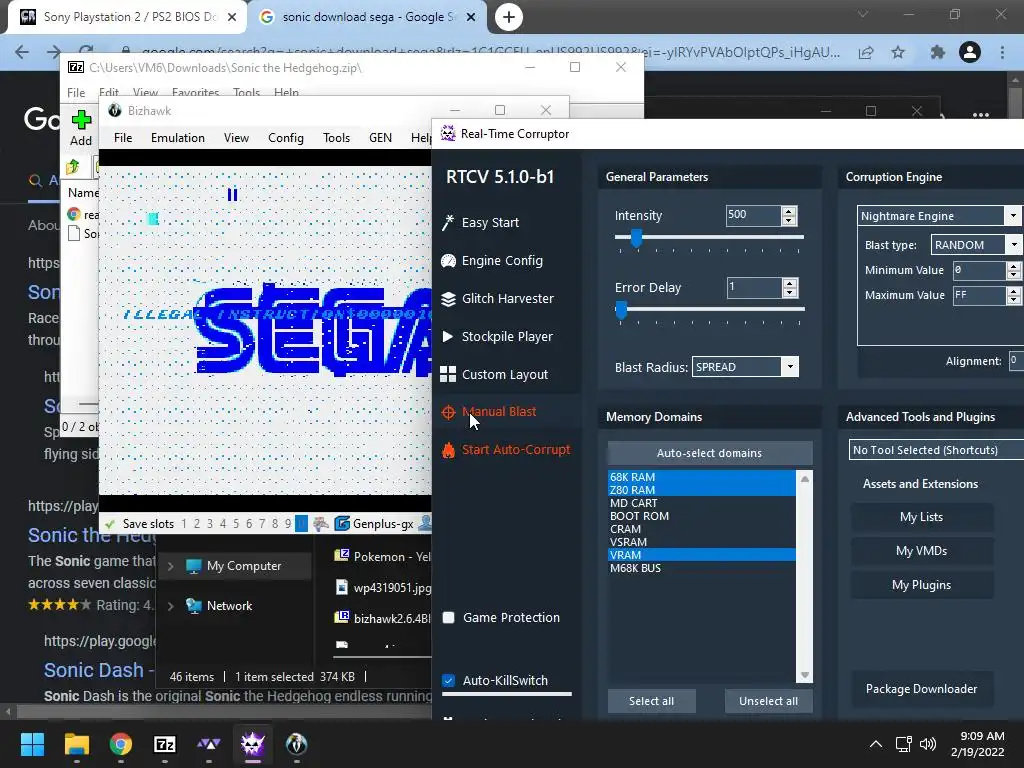Screen dimensions: 1024x768
Task: Click Start Auto-Corrupt flame icon
Action: tap(448, 450)
